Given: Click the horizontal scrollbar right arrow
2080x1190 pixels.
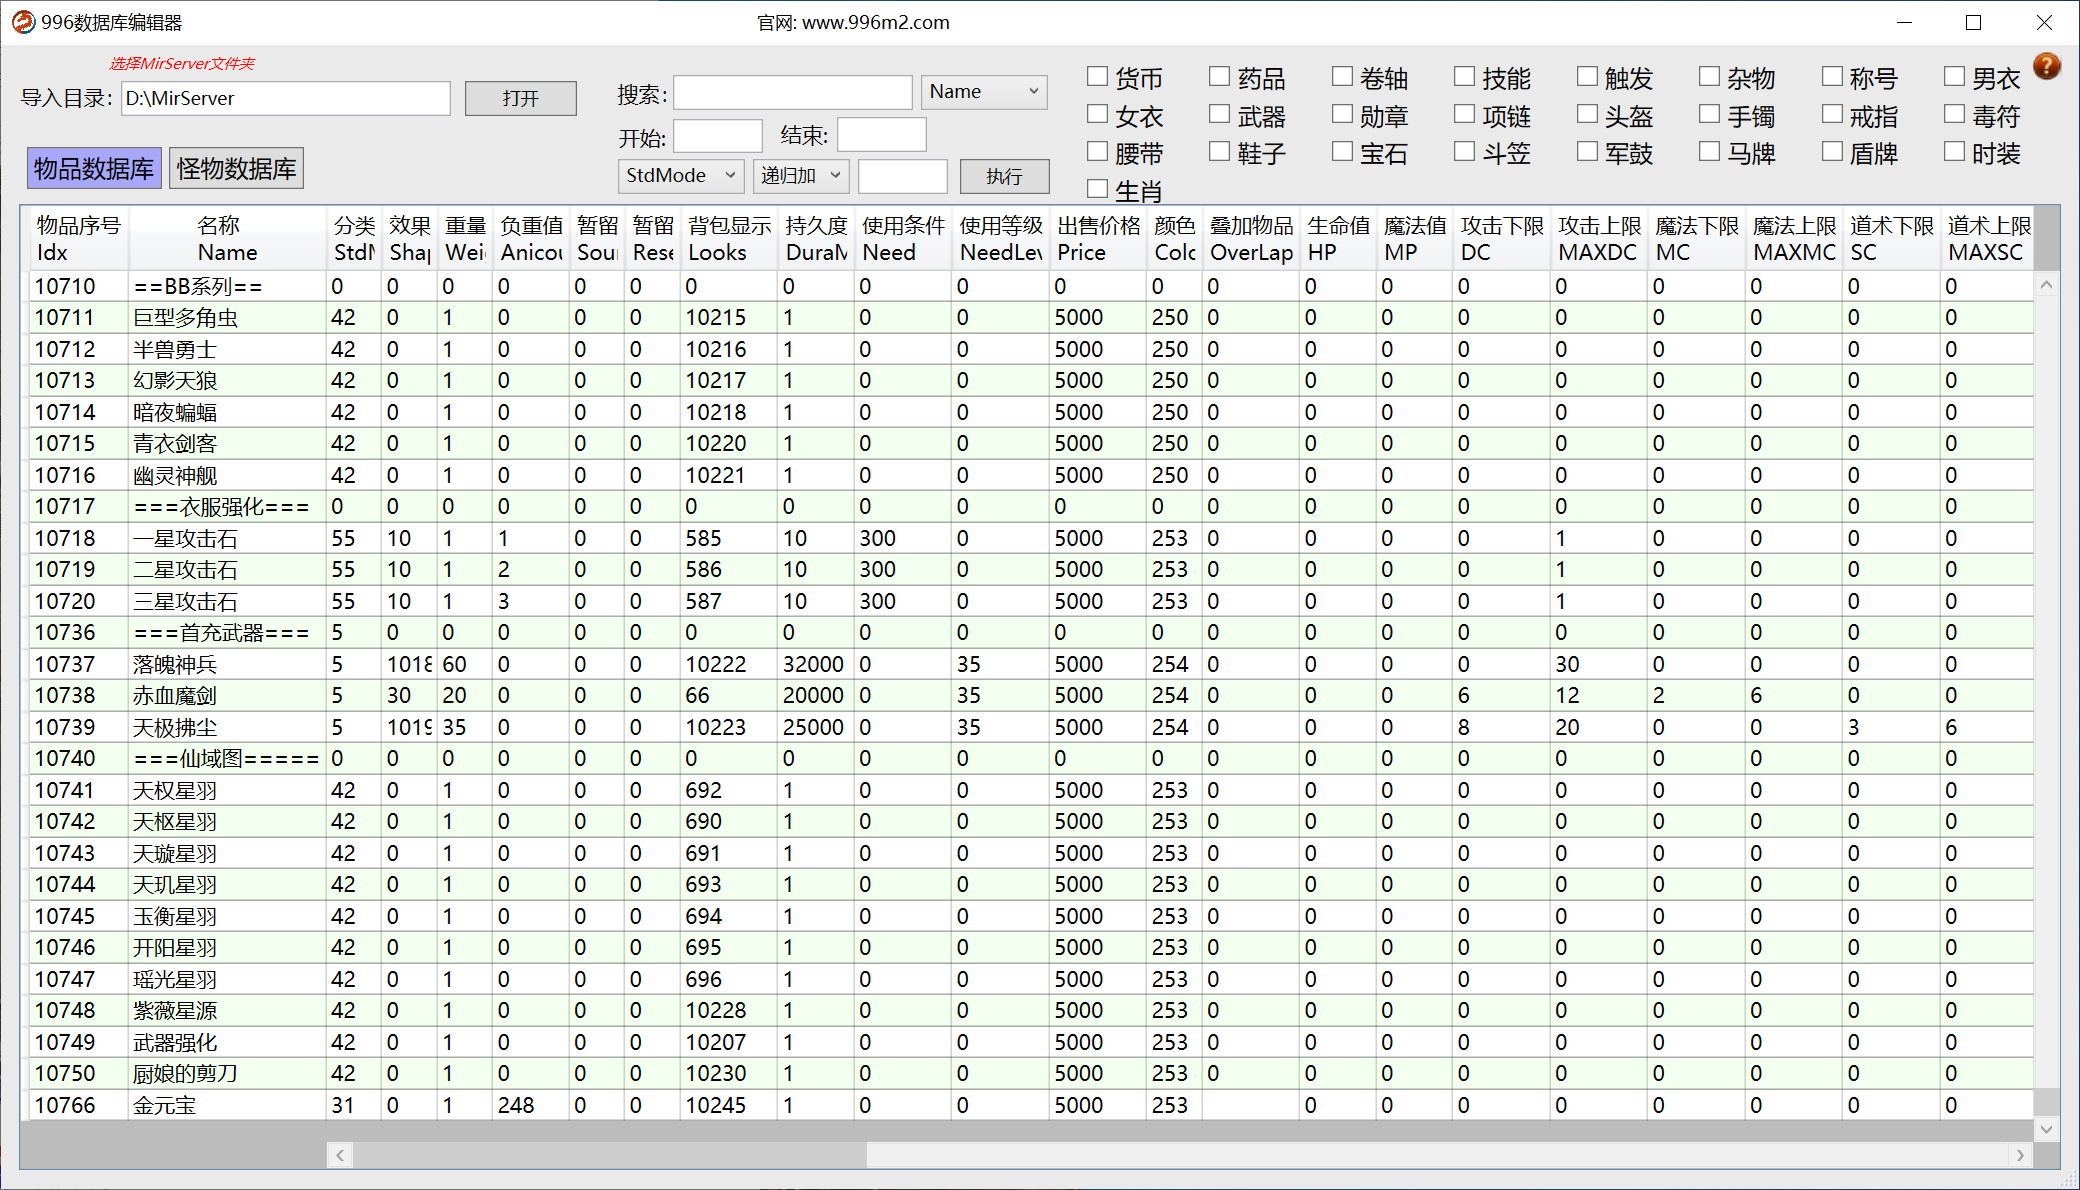Looking at the screenshot, I should tap(2020, 1155).
